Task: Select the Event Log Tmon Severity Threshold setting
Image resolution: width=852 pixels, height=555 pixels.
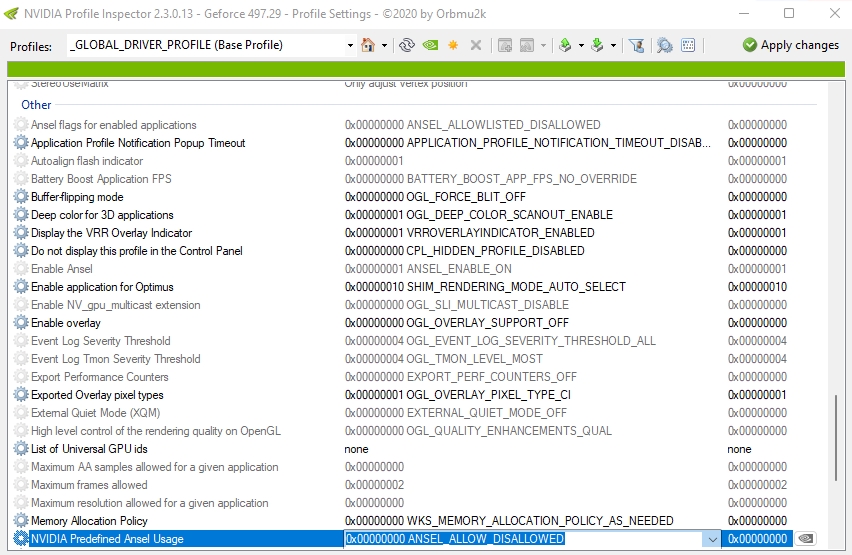Action: coord(116,359)
